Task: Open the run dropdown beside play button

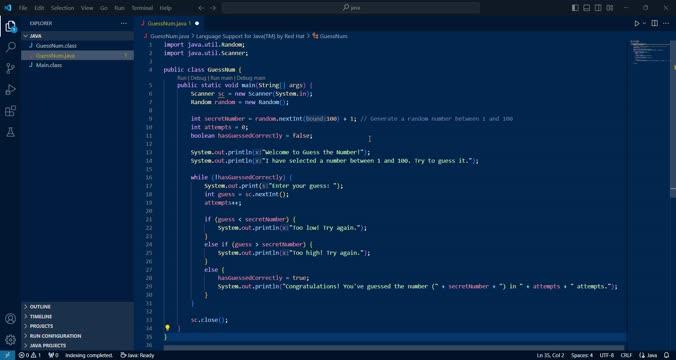Action: point(645,23)
